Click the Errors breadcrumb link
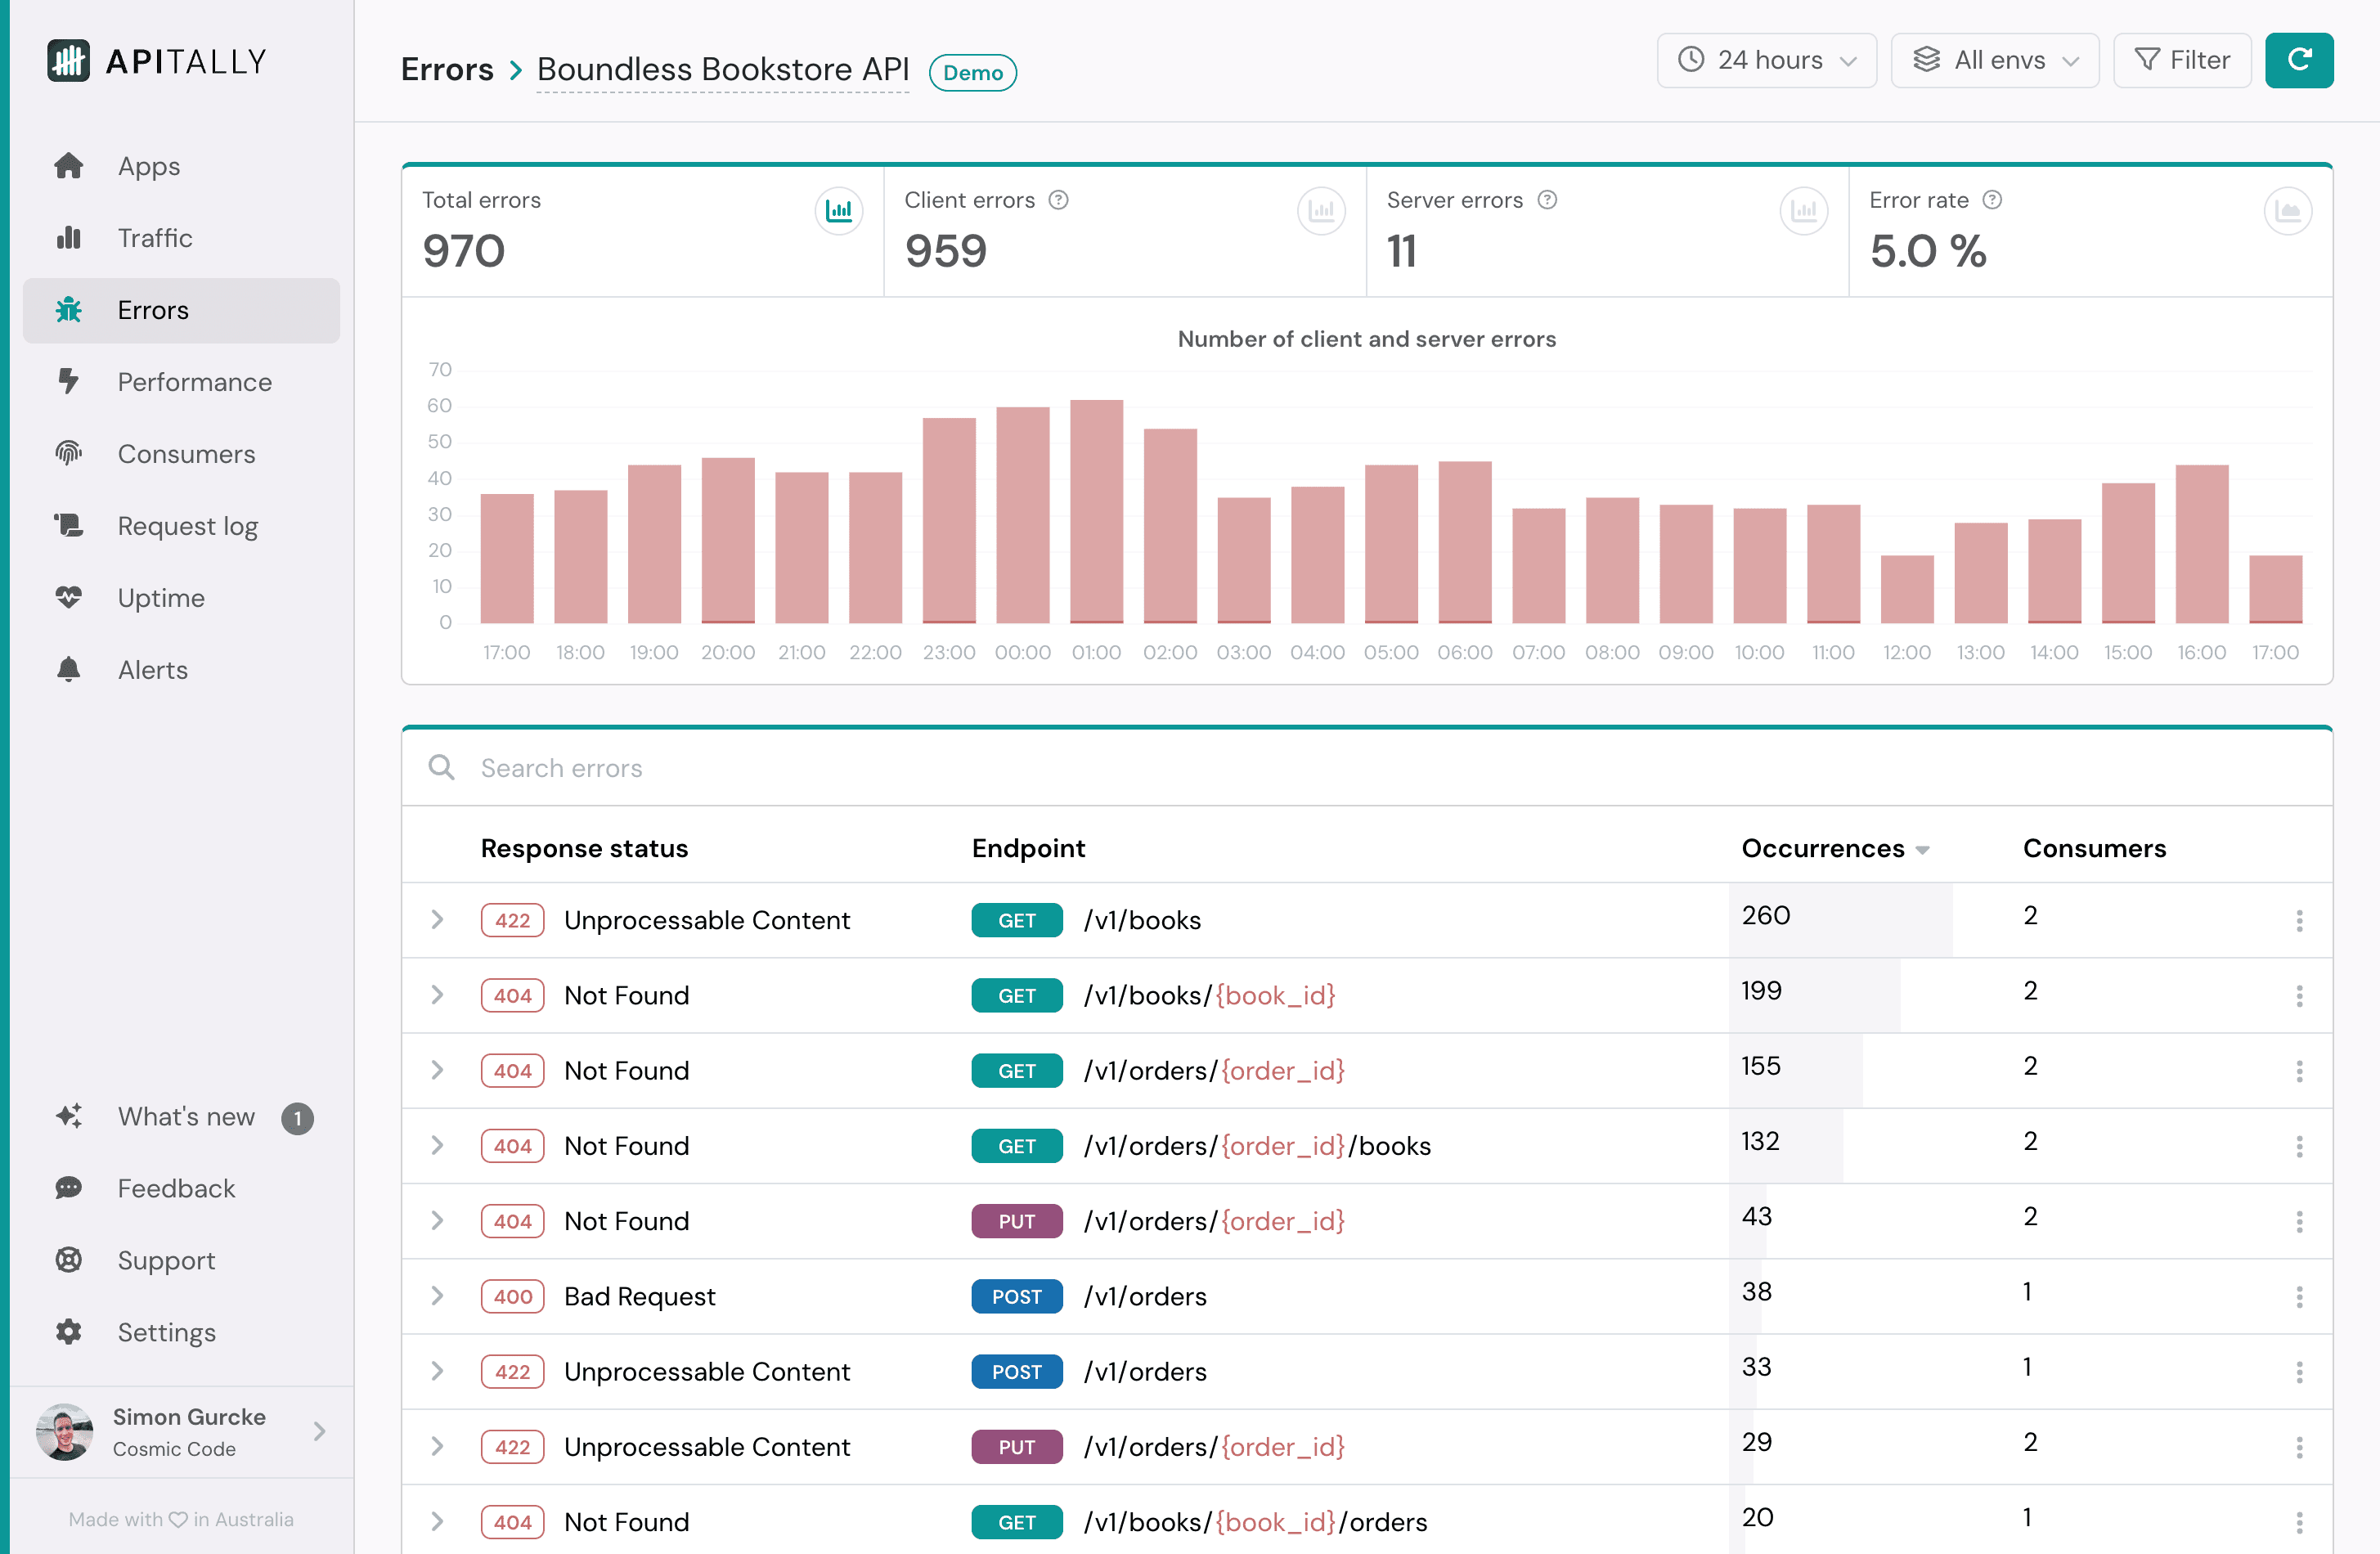Viewport: 2380px width, 1554px height. [447, 69]
